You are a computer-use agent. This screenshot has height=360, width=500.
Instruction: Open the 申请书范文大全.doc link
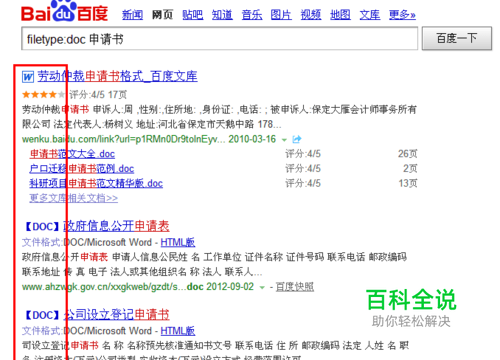click(72, 154)
